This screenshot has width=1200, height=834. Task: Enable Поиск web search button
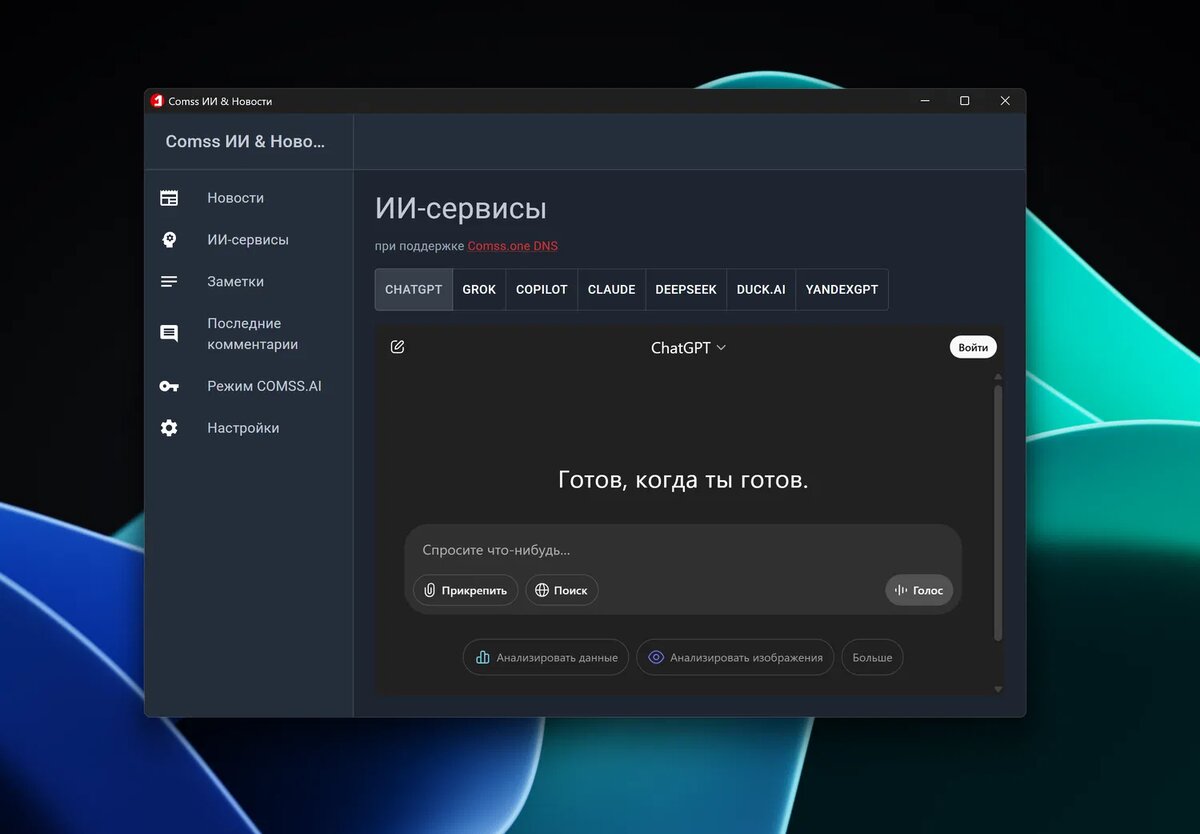point(561,590)
